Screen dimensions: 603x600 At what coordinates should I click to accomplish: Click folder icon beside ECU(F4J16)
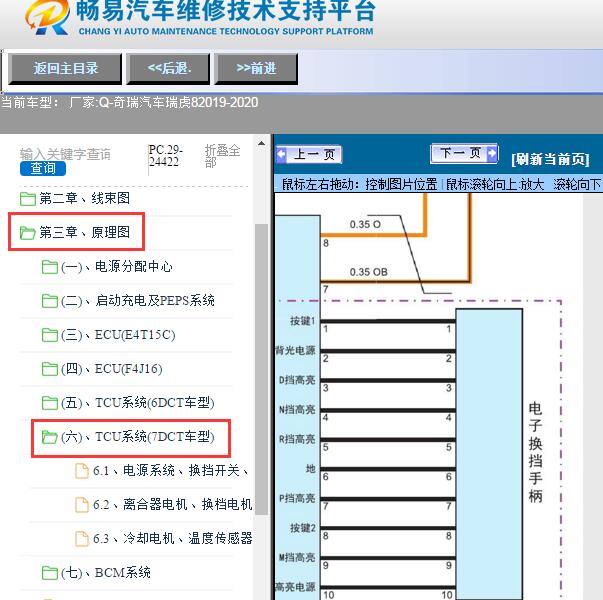[50, 369]
